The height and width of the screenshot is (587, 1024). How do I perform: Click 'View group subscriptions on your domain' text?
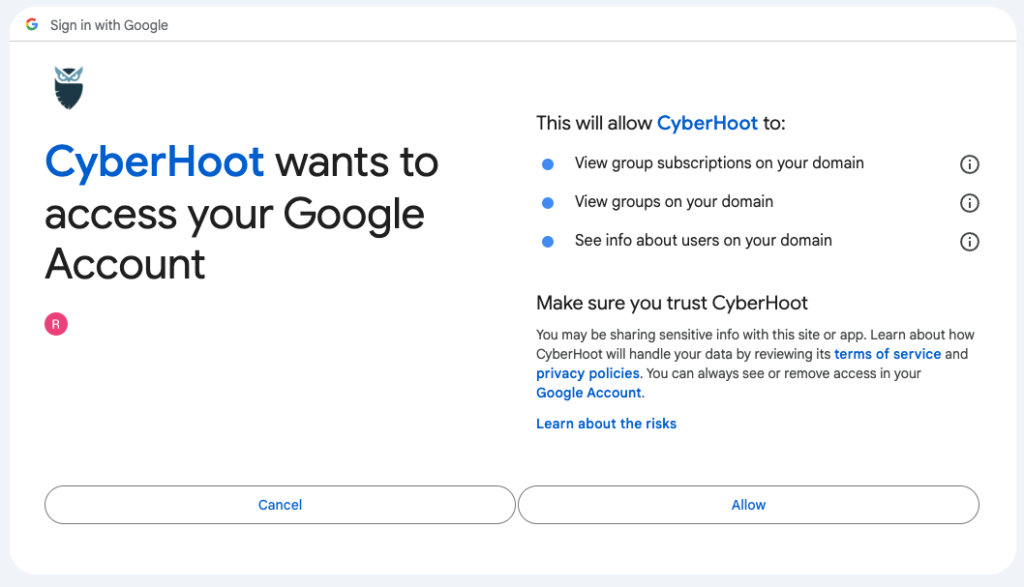719,163
